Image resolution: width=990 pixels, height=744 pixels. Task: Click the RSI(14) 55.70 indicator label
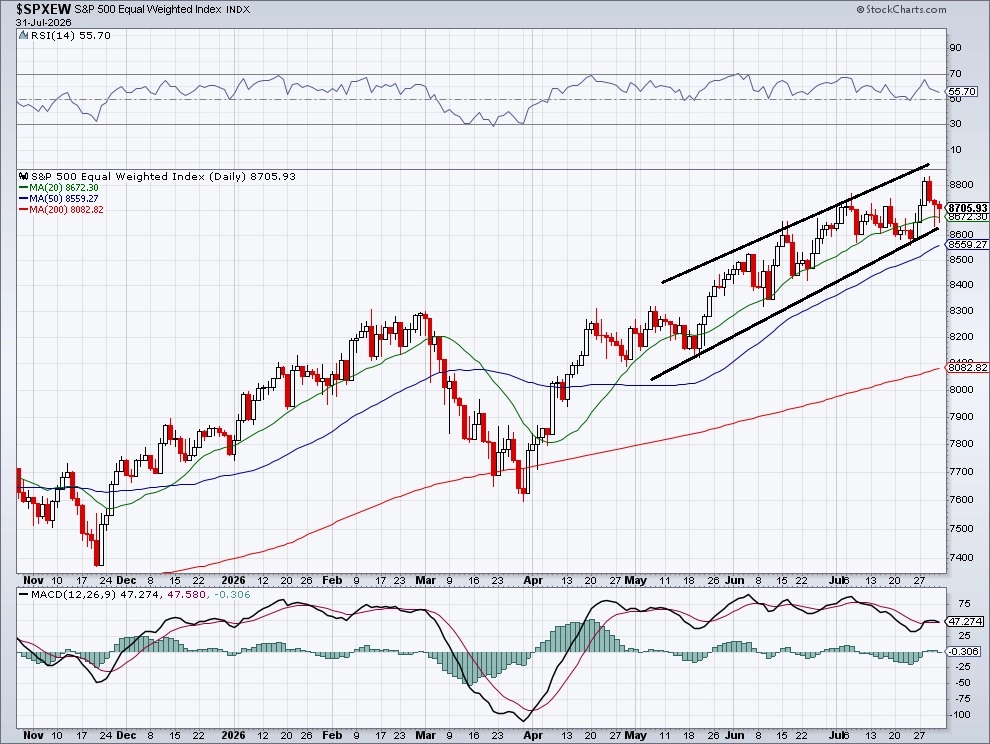70,35
